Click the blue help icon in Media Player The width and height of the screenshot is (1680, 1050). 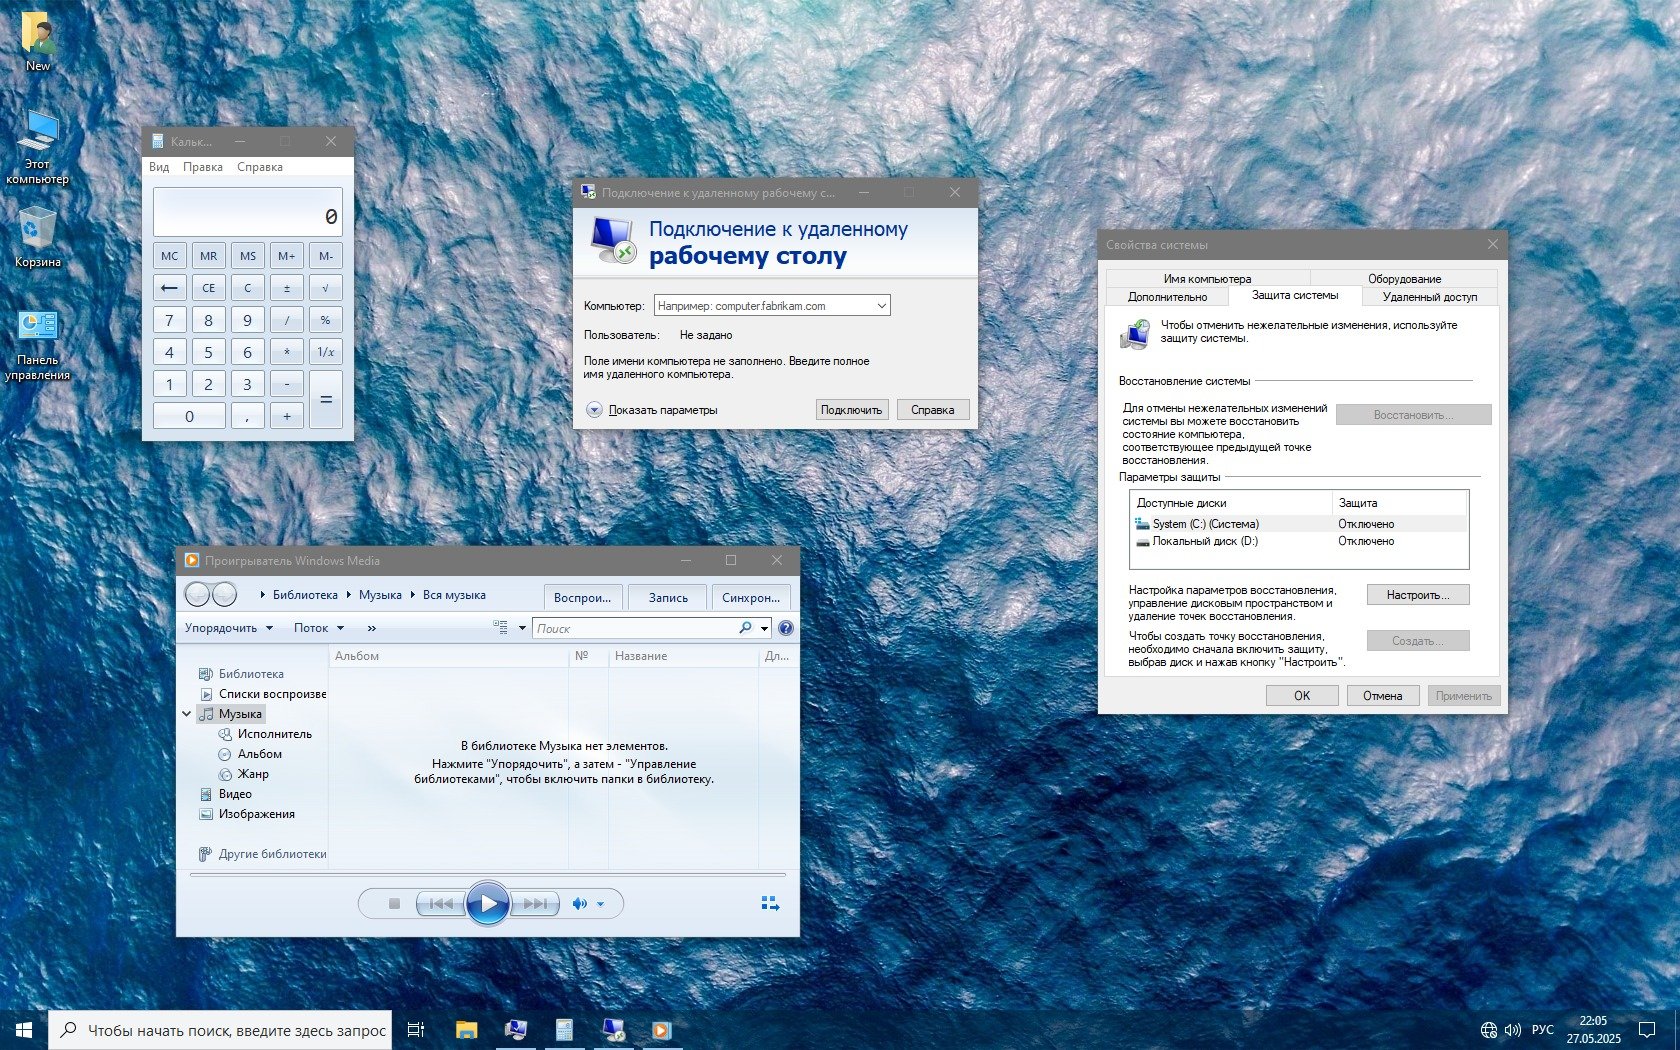pyautogui.click(x=786, y=628)
